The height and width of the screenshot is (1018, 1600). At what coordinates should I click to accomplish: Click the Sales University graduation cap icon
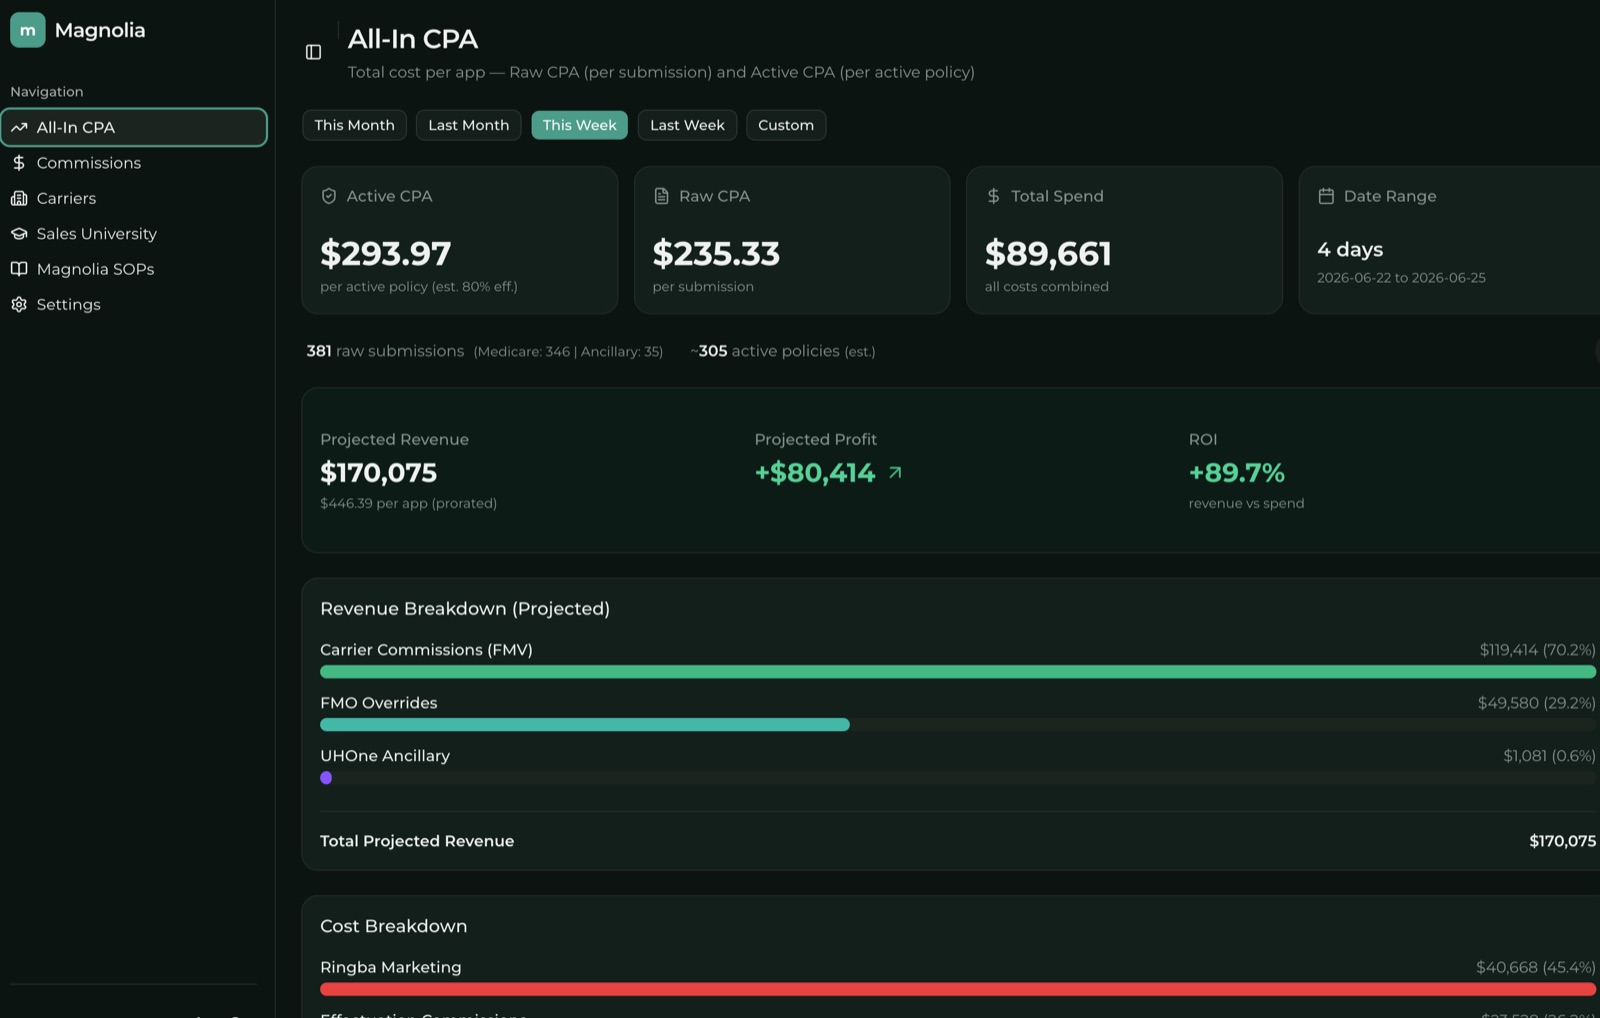pos(19,233)
